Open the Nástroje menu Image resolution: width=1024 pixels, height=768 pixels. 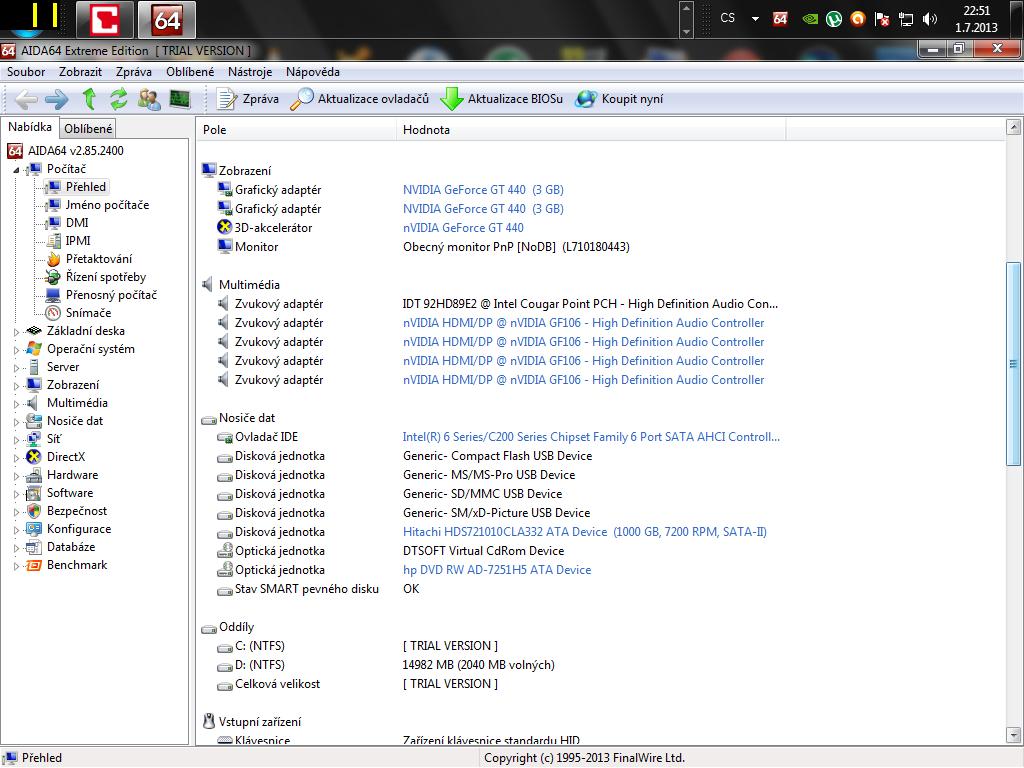click(249, 72)
